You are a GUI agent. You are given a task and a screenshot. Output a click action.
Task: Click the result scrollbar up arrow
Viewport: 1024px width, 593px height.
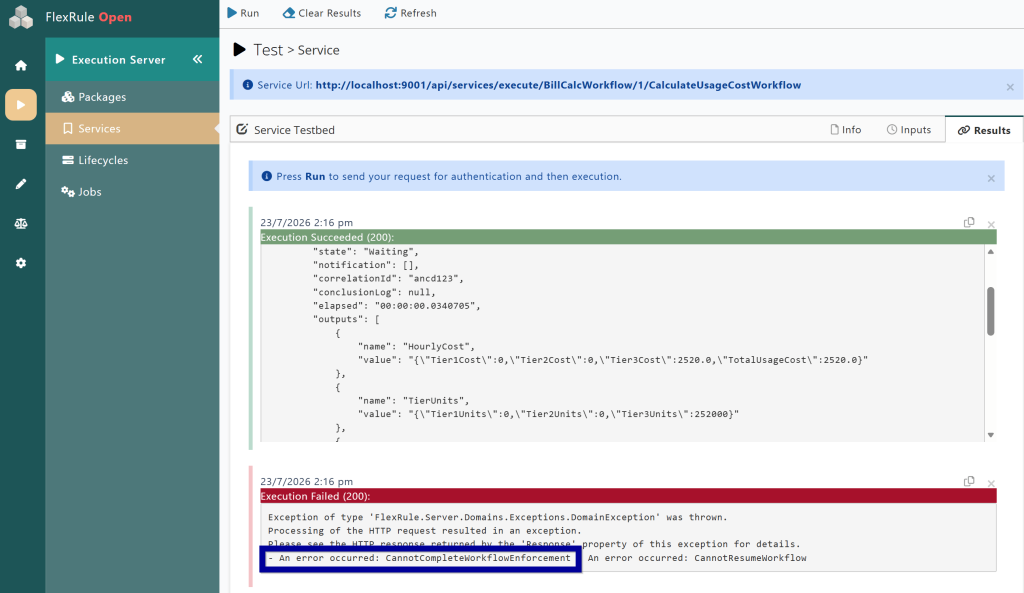991,251
